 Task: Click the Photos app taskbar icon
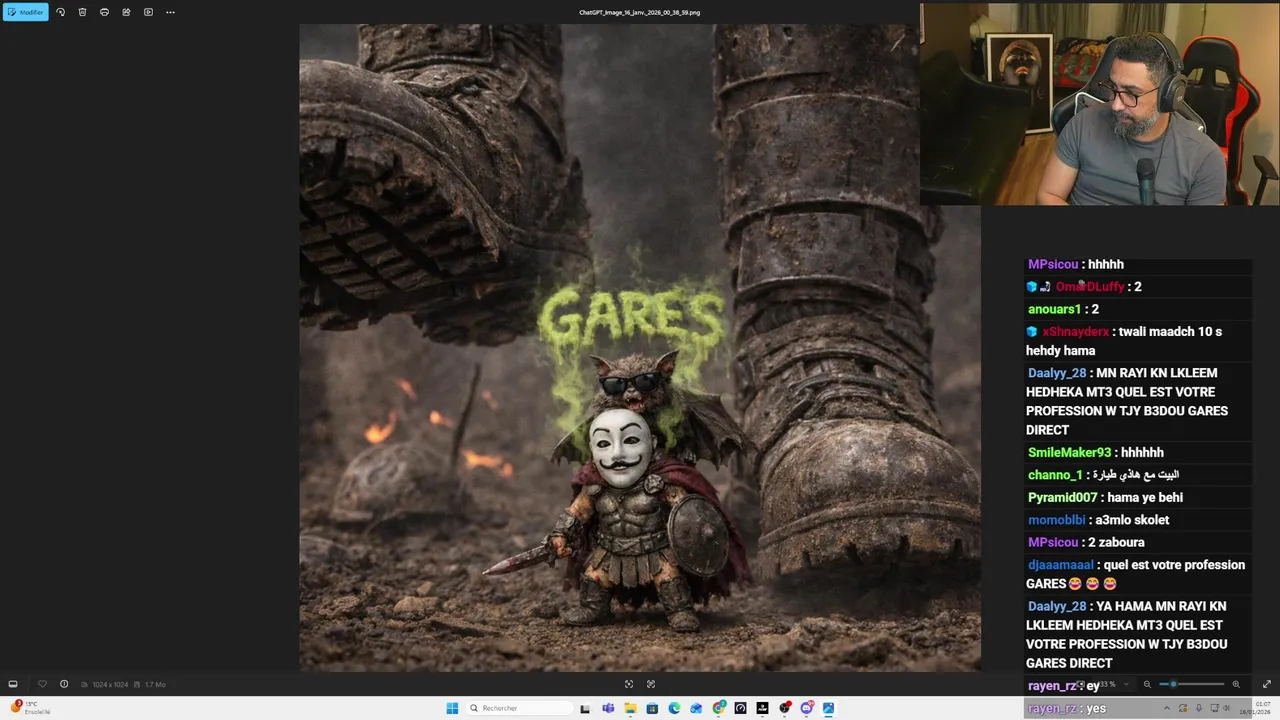[828, 708]
